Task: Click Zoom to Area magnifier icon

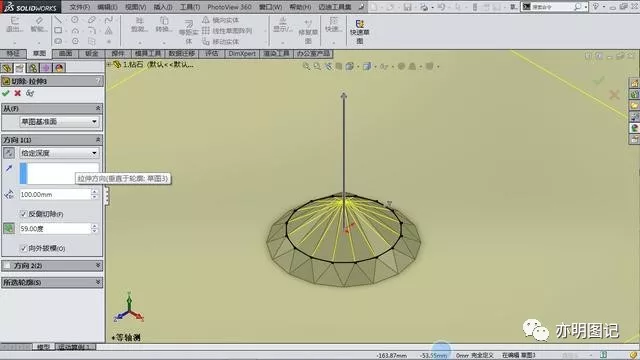Action: tap(317, 66)
